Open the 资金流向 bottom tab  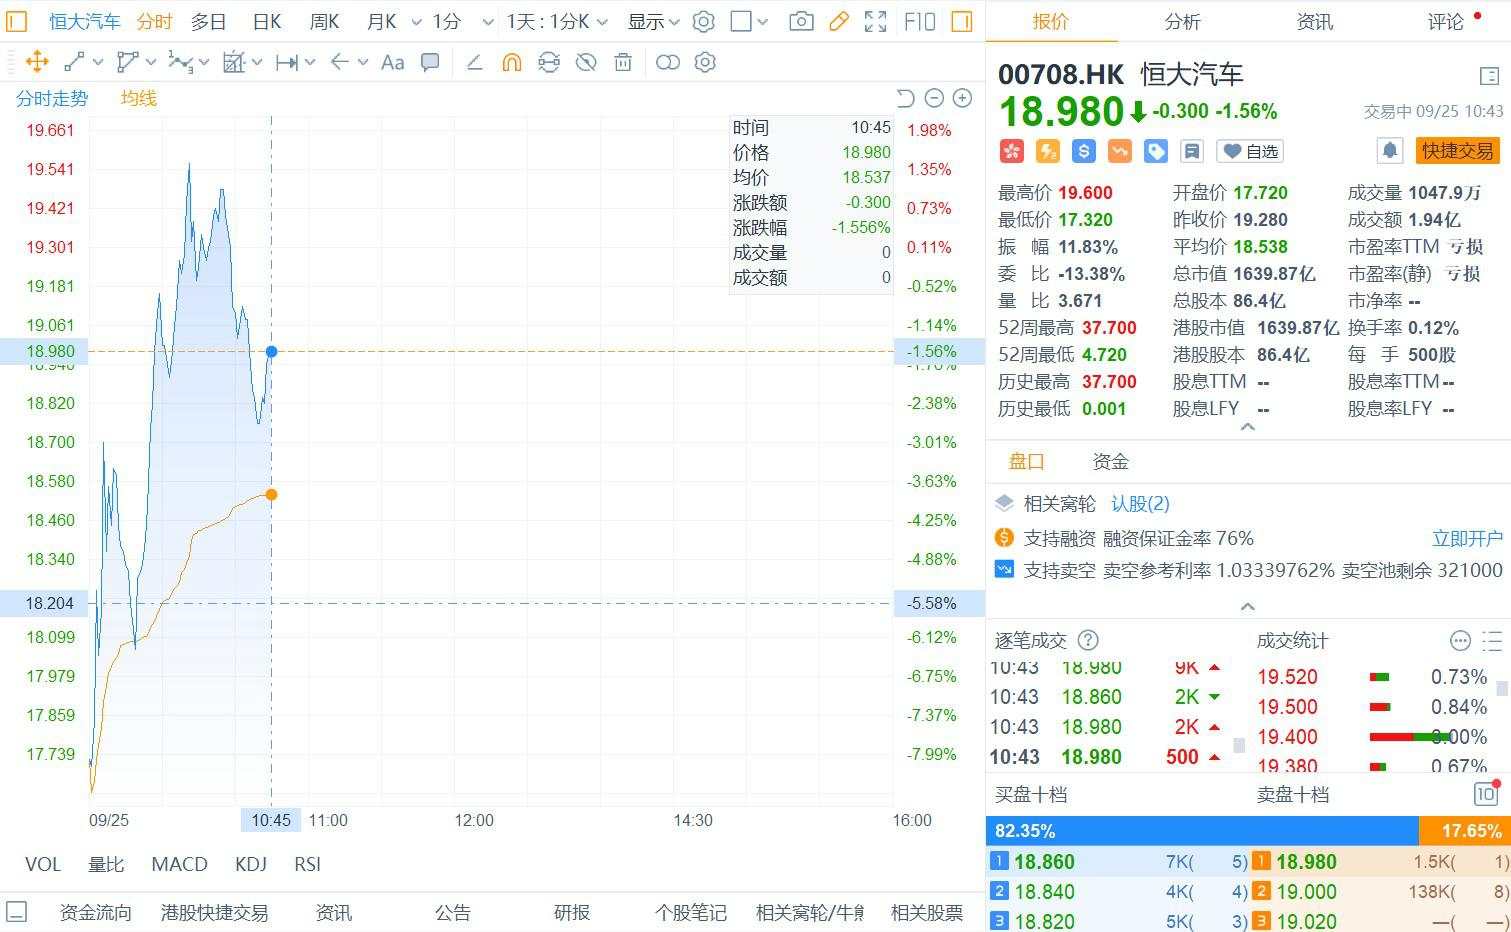95,912
